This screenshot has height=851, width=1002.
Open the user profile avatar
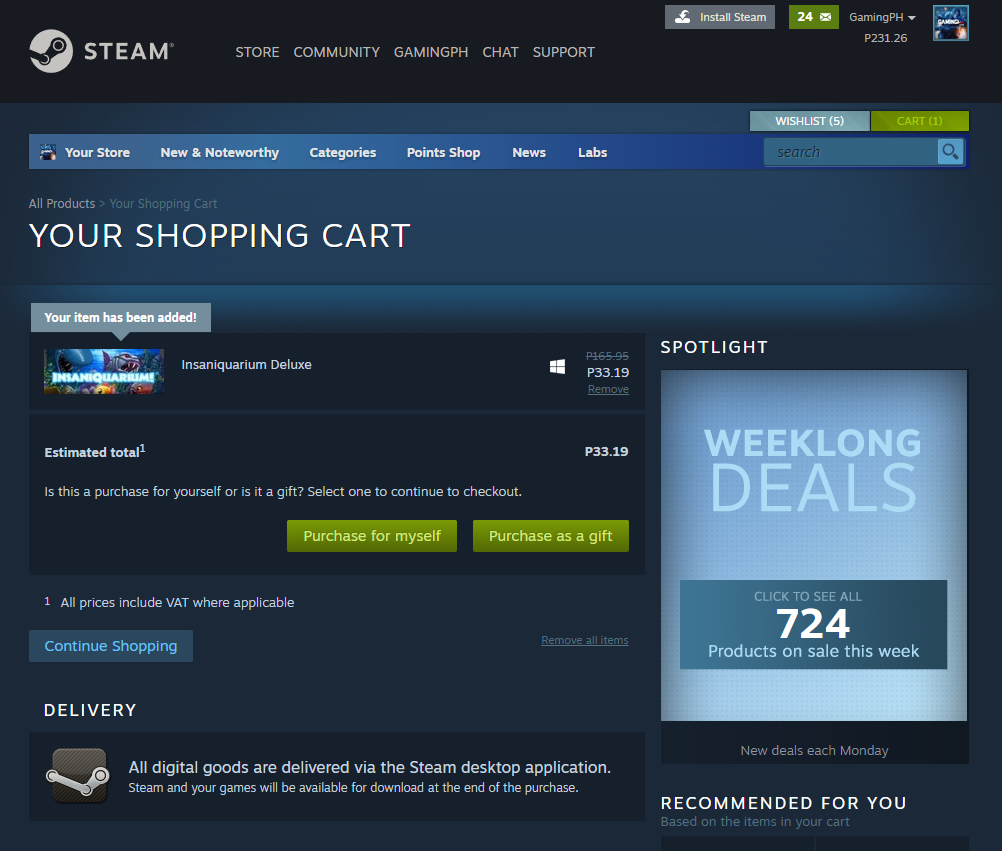click(x=950, y=23)
